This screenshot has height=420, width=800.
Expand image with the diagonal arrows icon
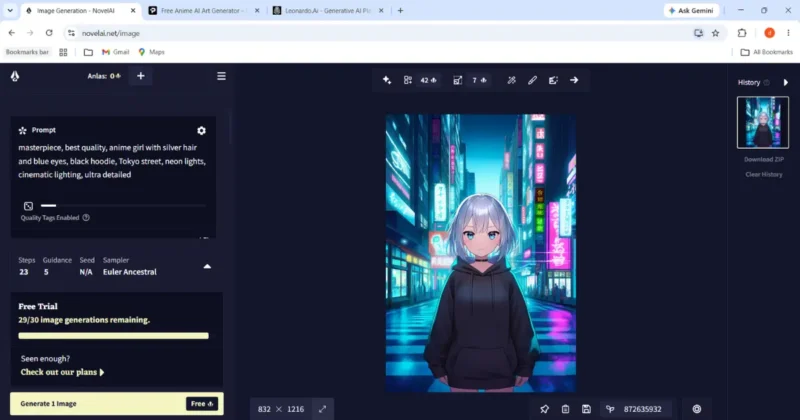322,409
